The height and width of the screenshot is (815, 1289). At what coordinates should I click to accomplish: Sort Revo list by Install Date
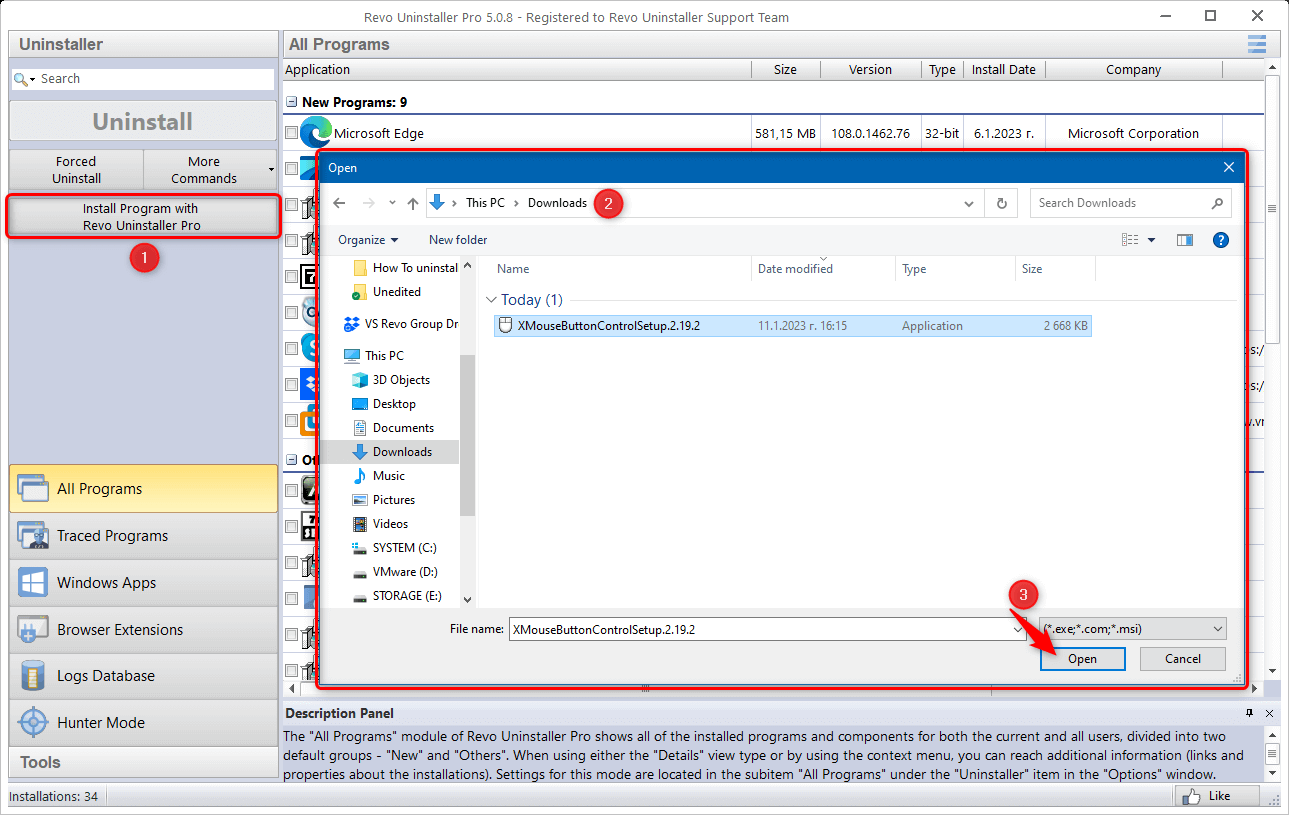[1003, 70]
